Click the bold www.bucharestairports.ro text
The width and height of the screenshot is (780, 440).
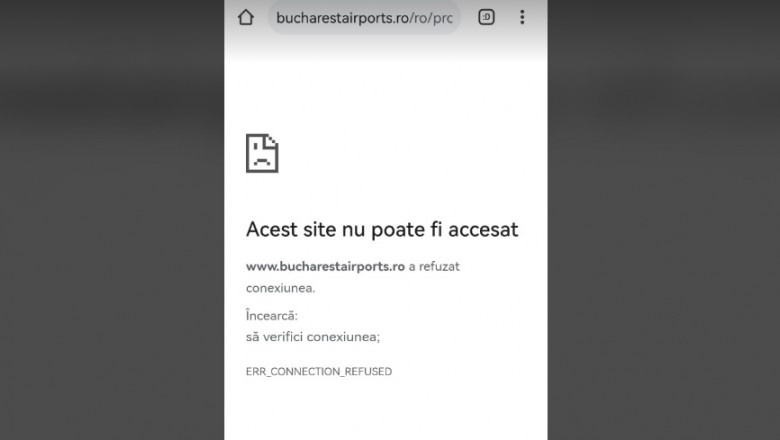325,266
